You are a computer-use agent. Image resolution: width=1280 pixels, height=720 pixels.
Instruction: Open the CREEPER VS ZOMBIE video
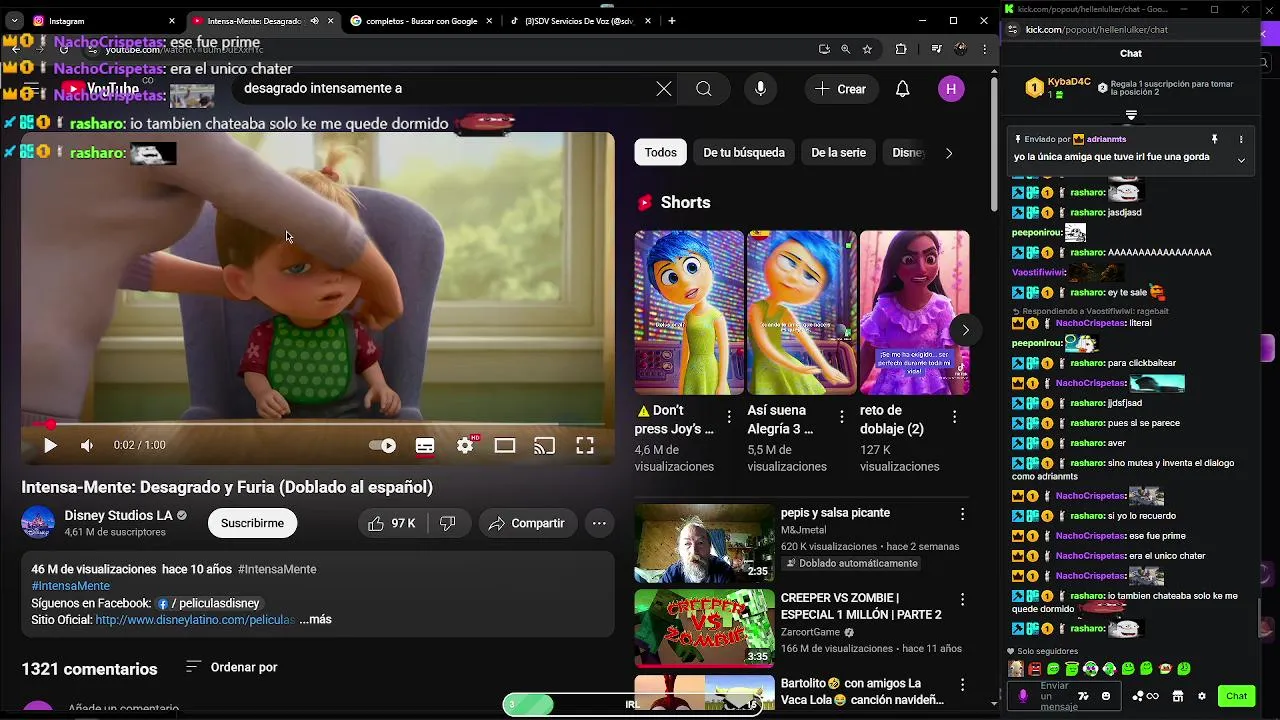tap(704, 628)
